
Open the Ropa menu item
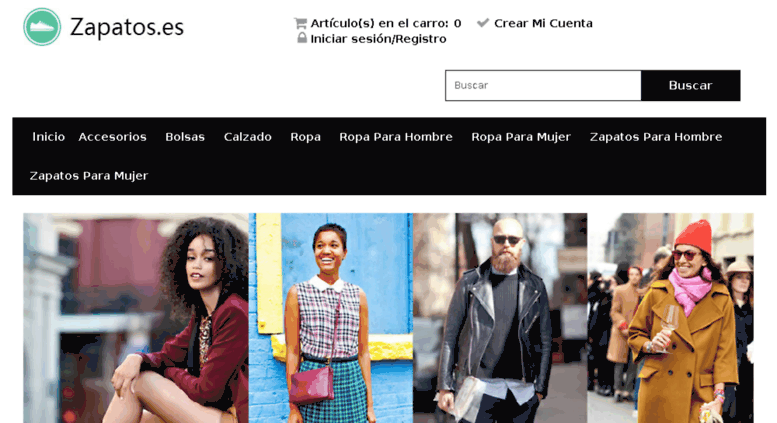(x=305, y=137)
